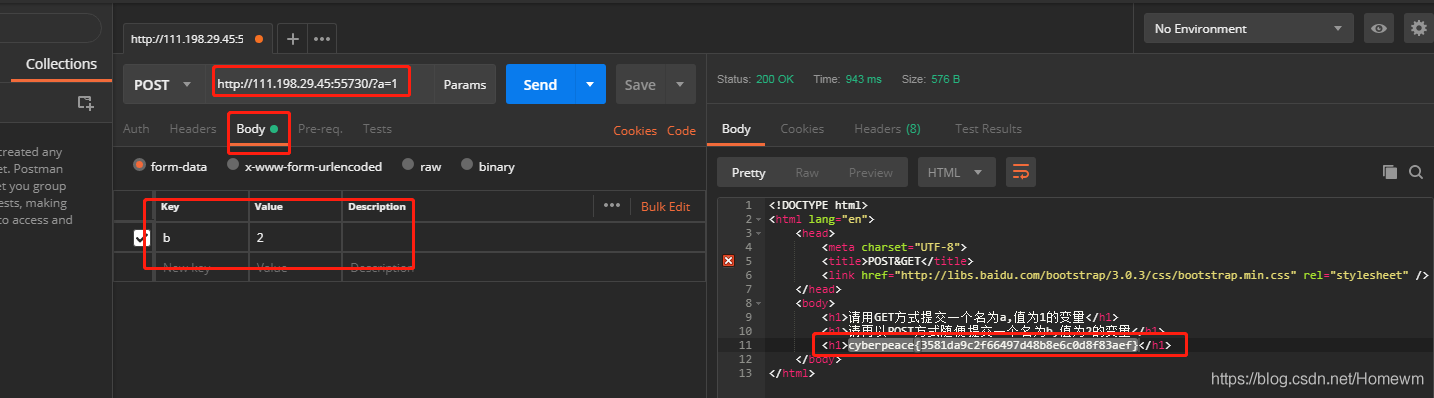Open the tab options ellipsis menu

point(322,39)
